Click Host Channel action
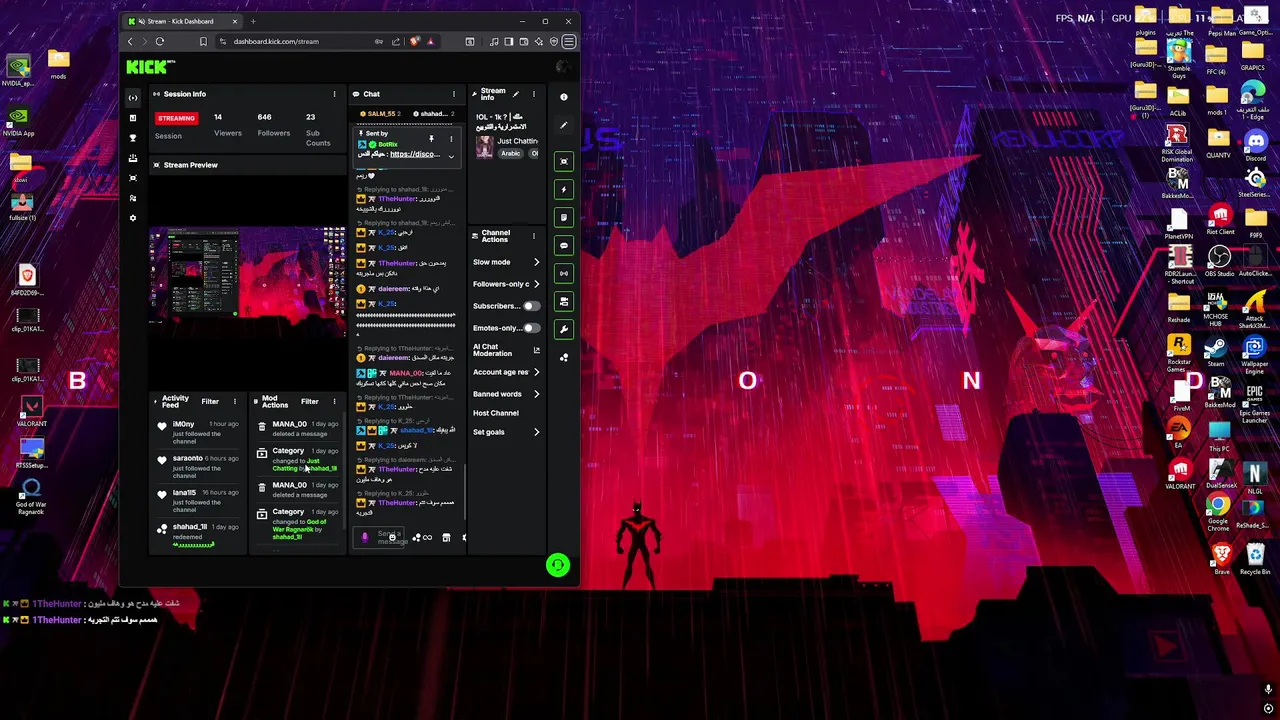This screenshot has width=1280, height=720. (x=496, y=413)
